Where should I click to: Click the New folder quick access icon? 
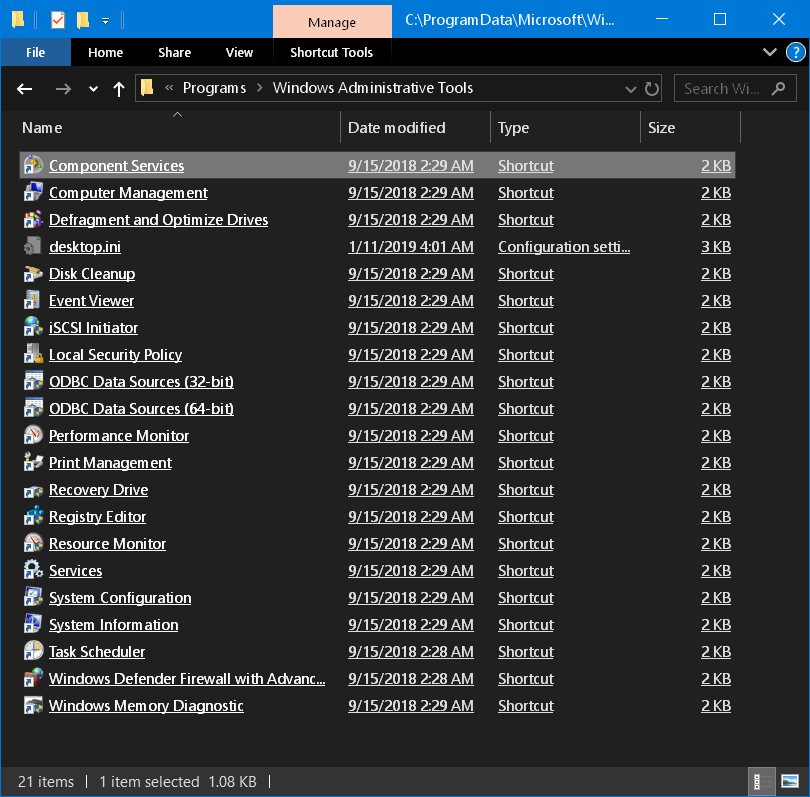coord(83,20)
